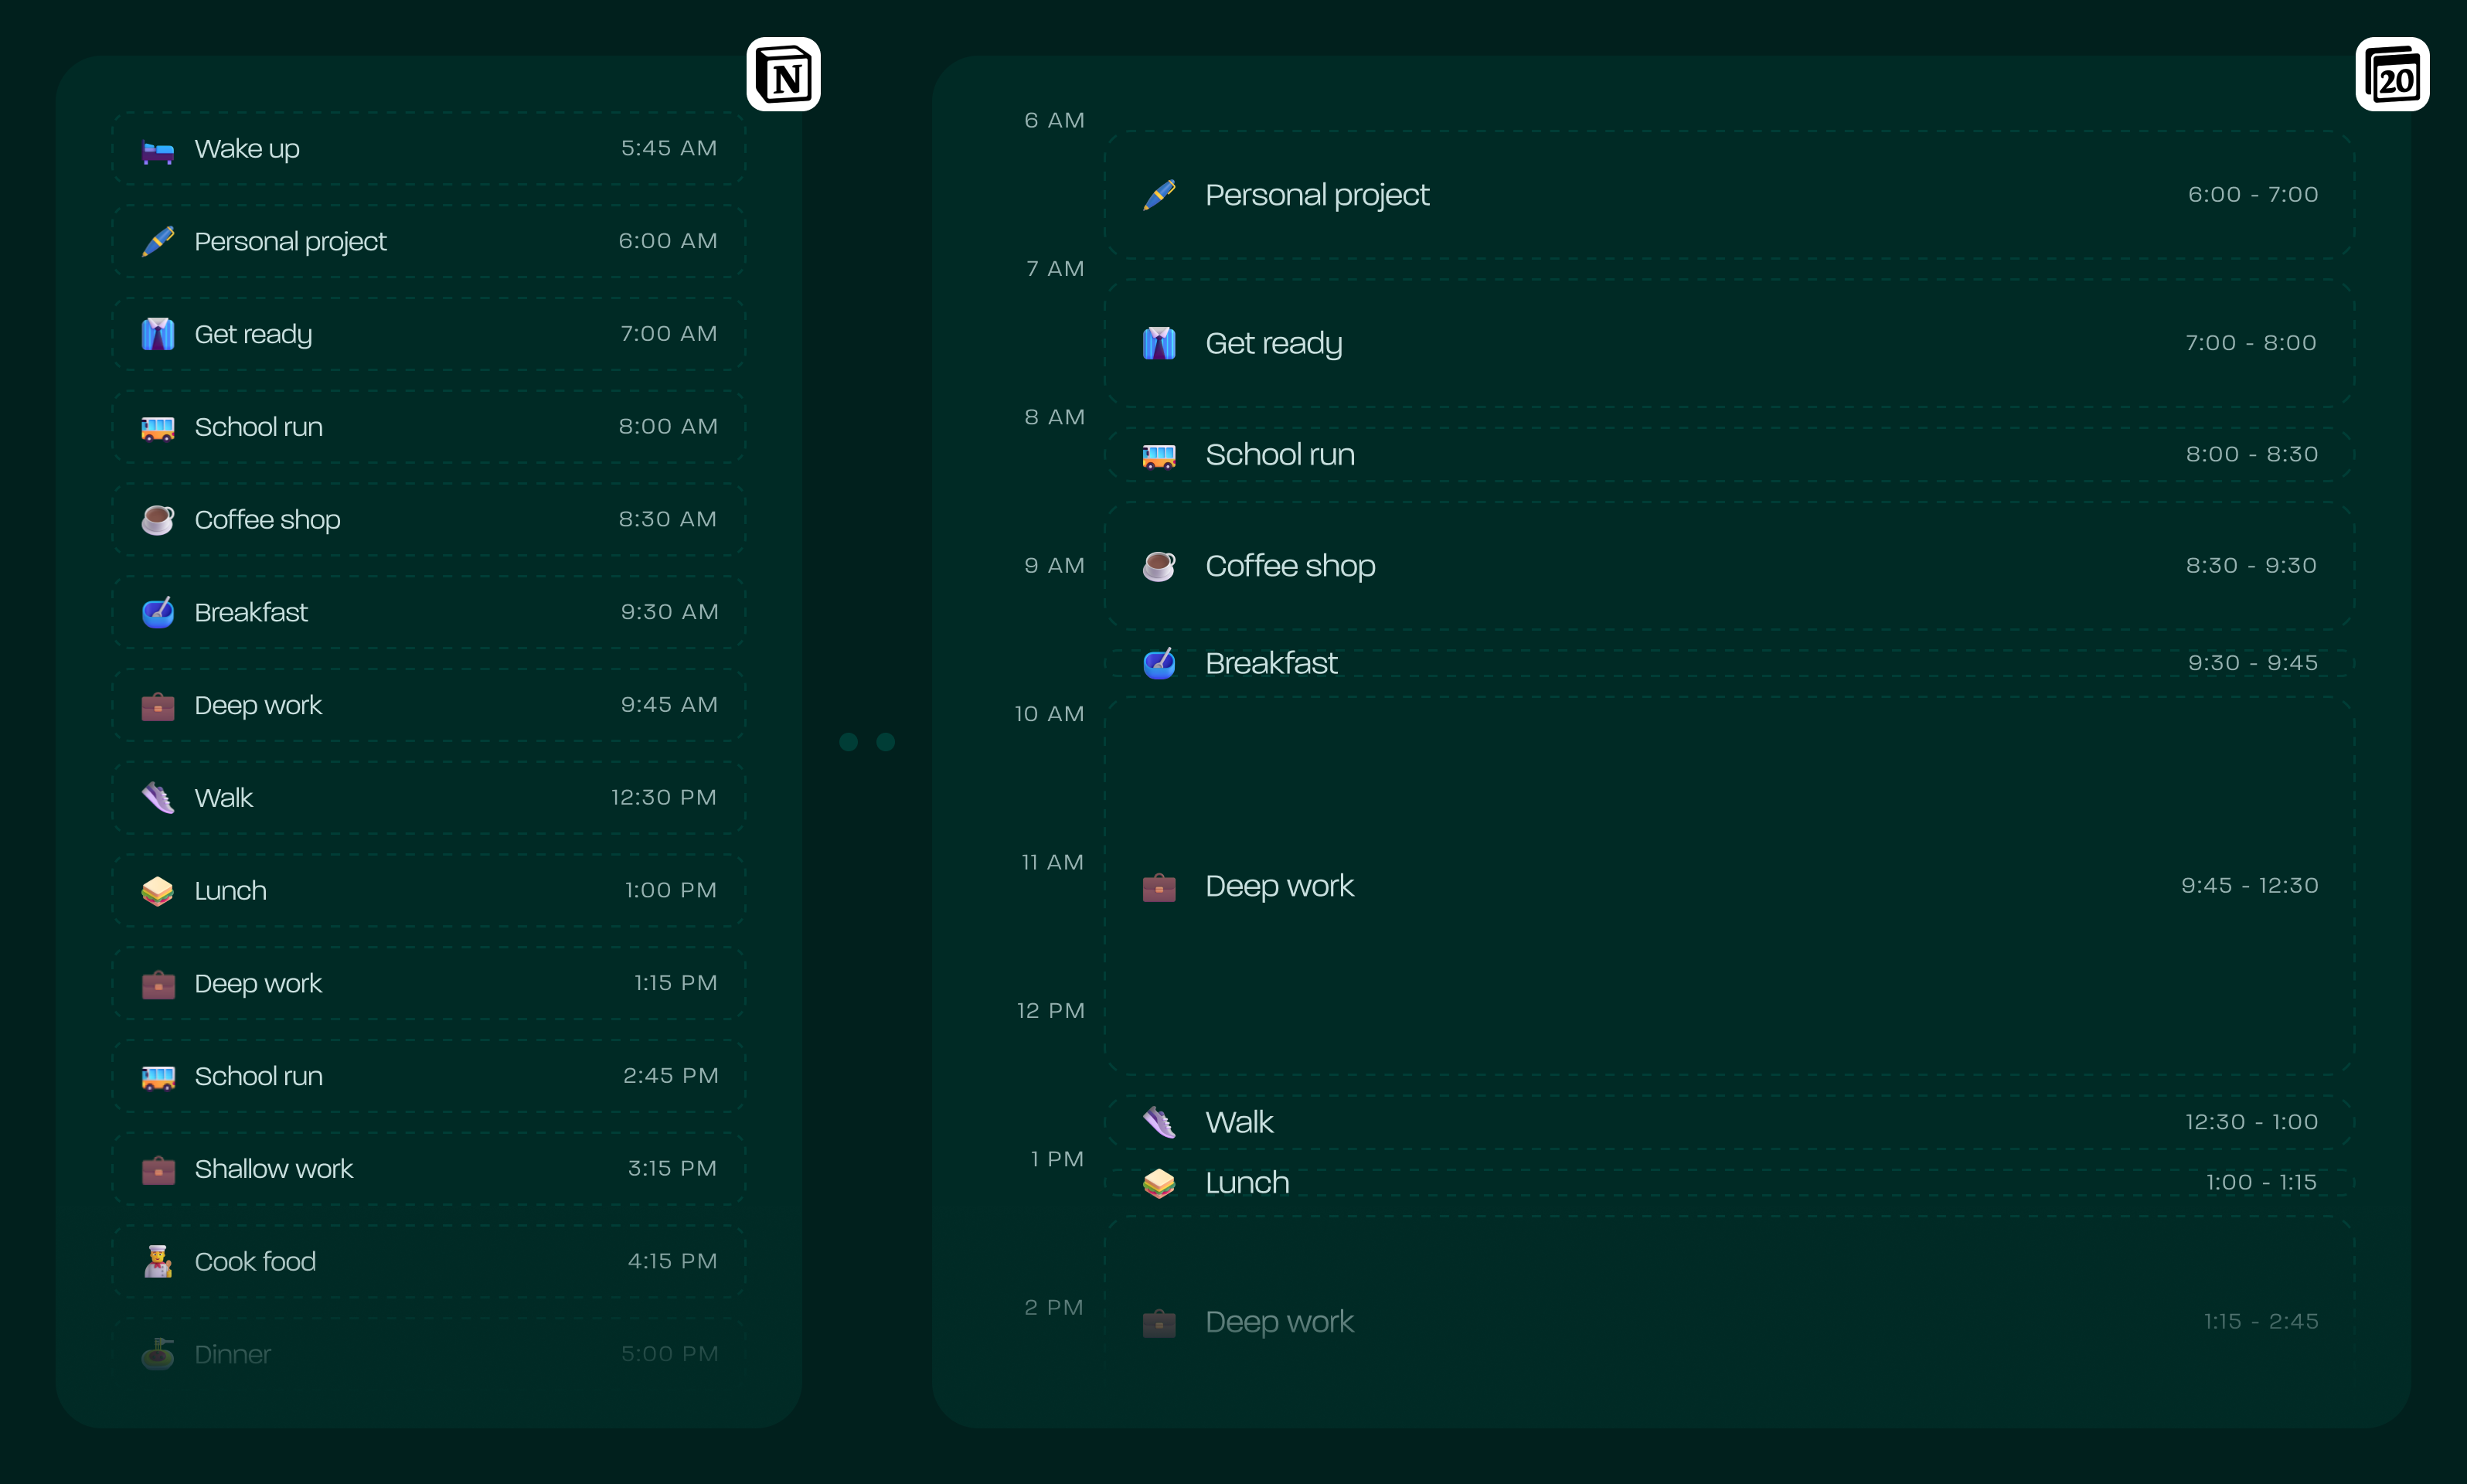The width and height of the screenshot is (2467, 1484).
Task: Click the briefcase icon beside Shallow work
Action: pos(158,1169)
